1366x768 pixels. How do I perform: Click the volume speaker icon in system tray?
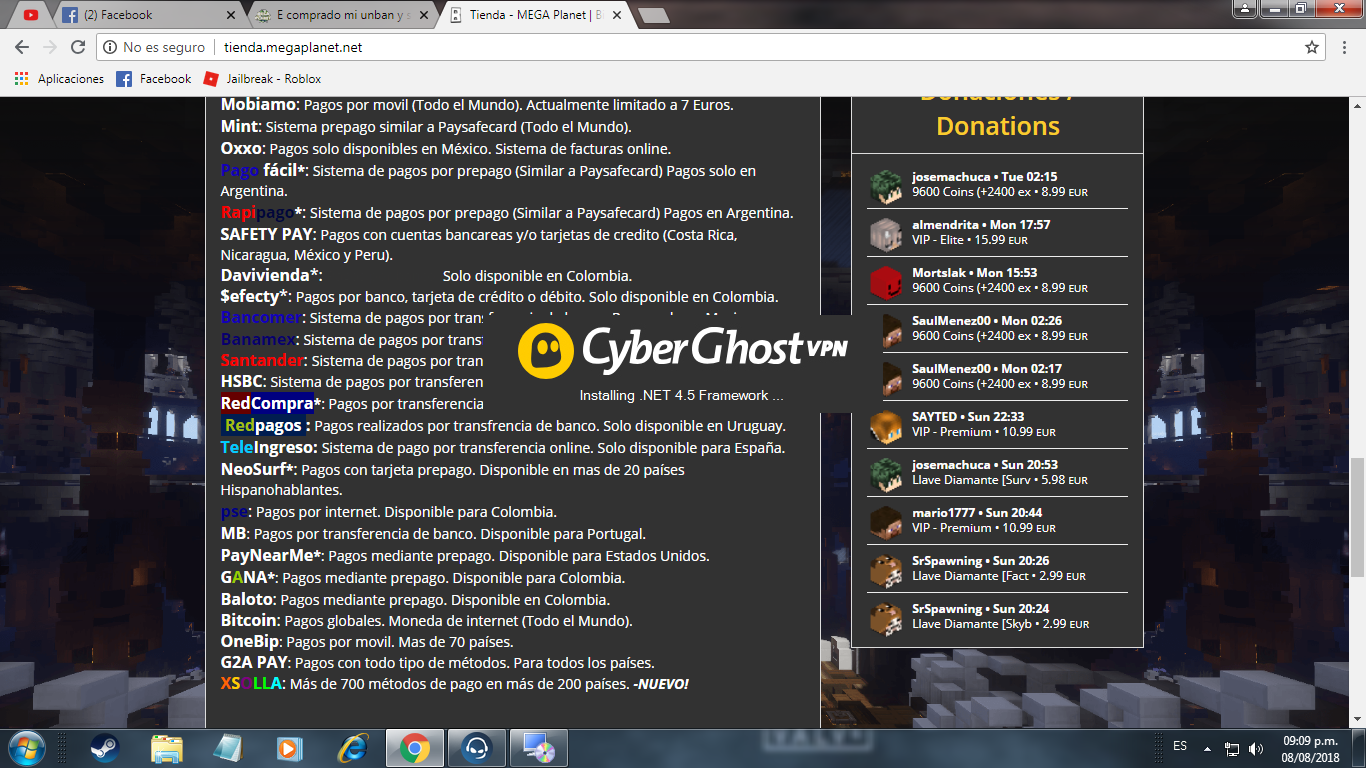pos(1254,748)
